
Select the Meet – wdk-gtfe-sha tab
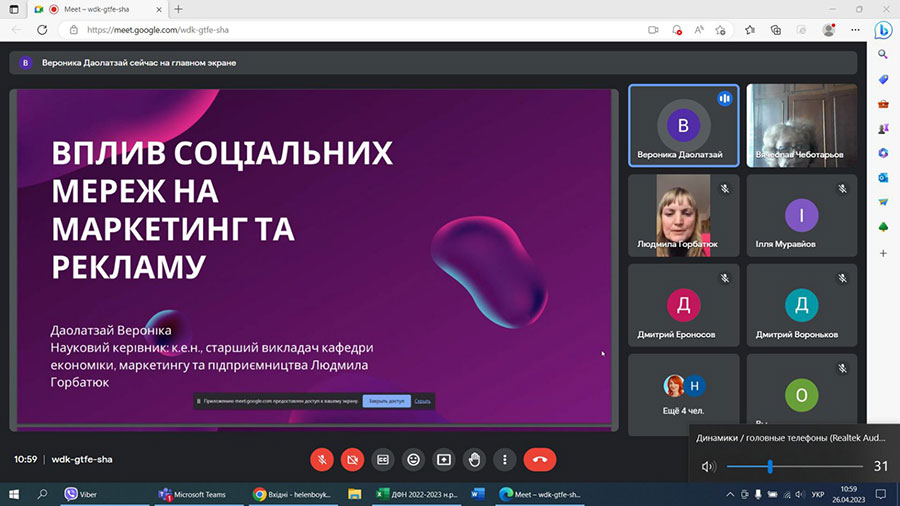click(98, 9)
